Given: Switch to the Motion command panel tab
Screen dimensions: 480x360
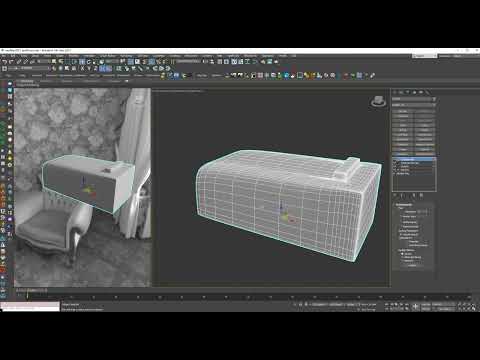Looking at the screenshot, I should (414, 92).
